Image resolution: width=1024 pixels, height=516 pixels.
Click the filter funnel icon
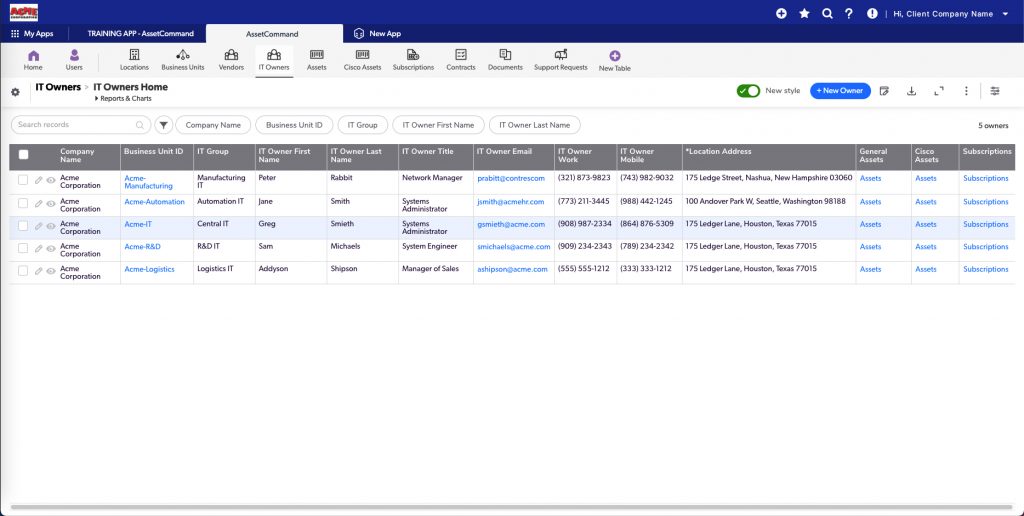[x=163, y=125]
